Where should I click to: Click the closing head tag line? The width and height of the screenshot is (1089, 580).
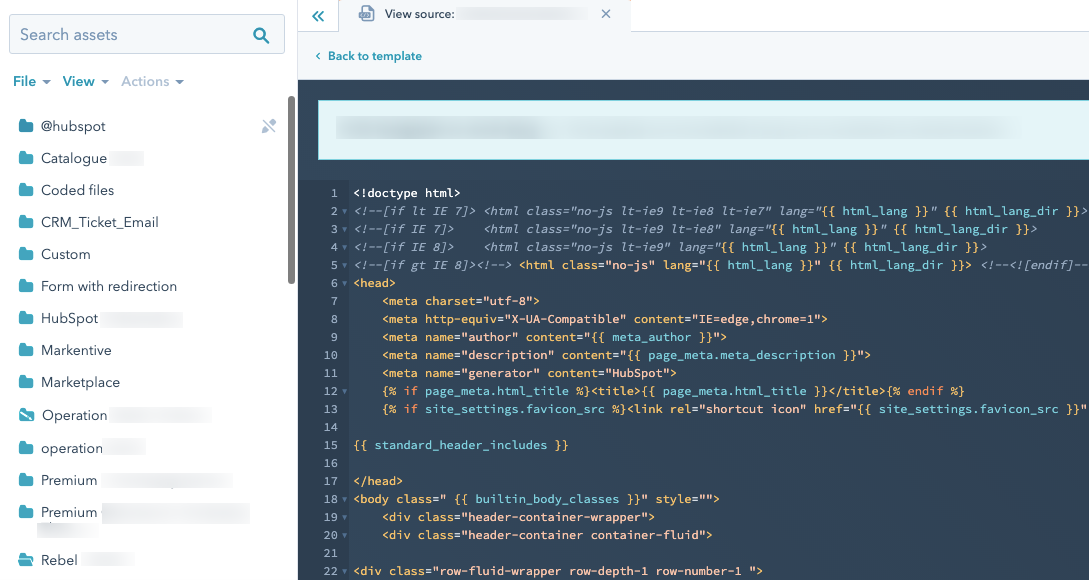click(x=378, y=481)
